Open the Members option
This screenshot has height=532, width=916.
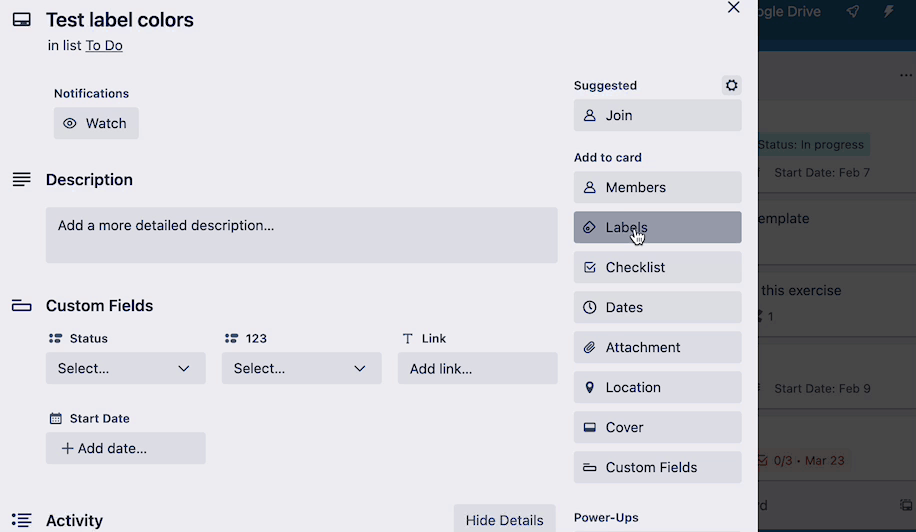coord(657,187)
